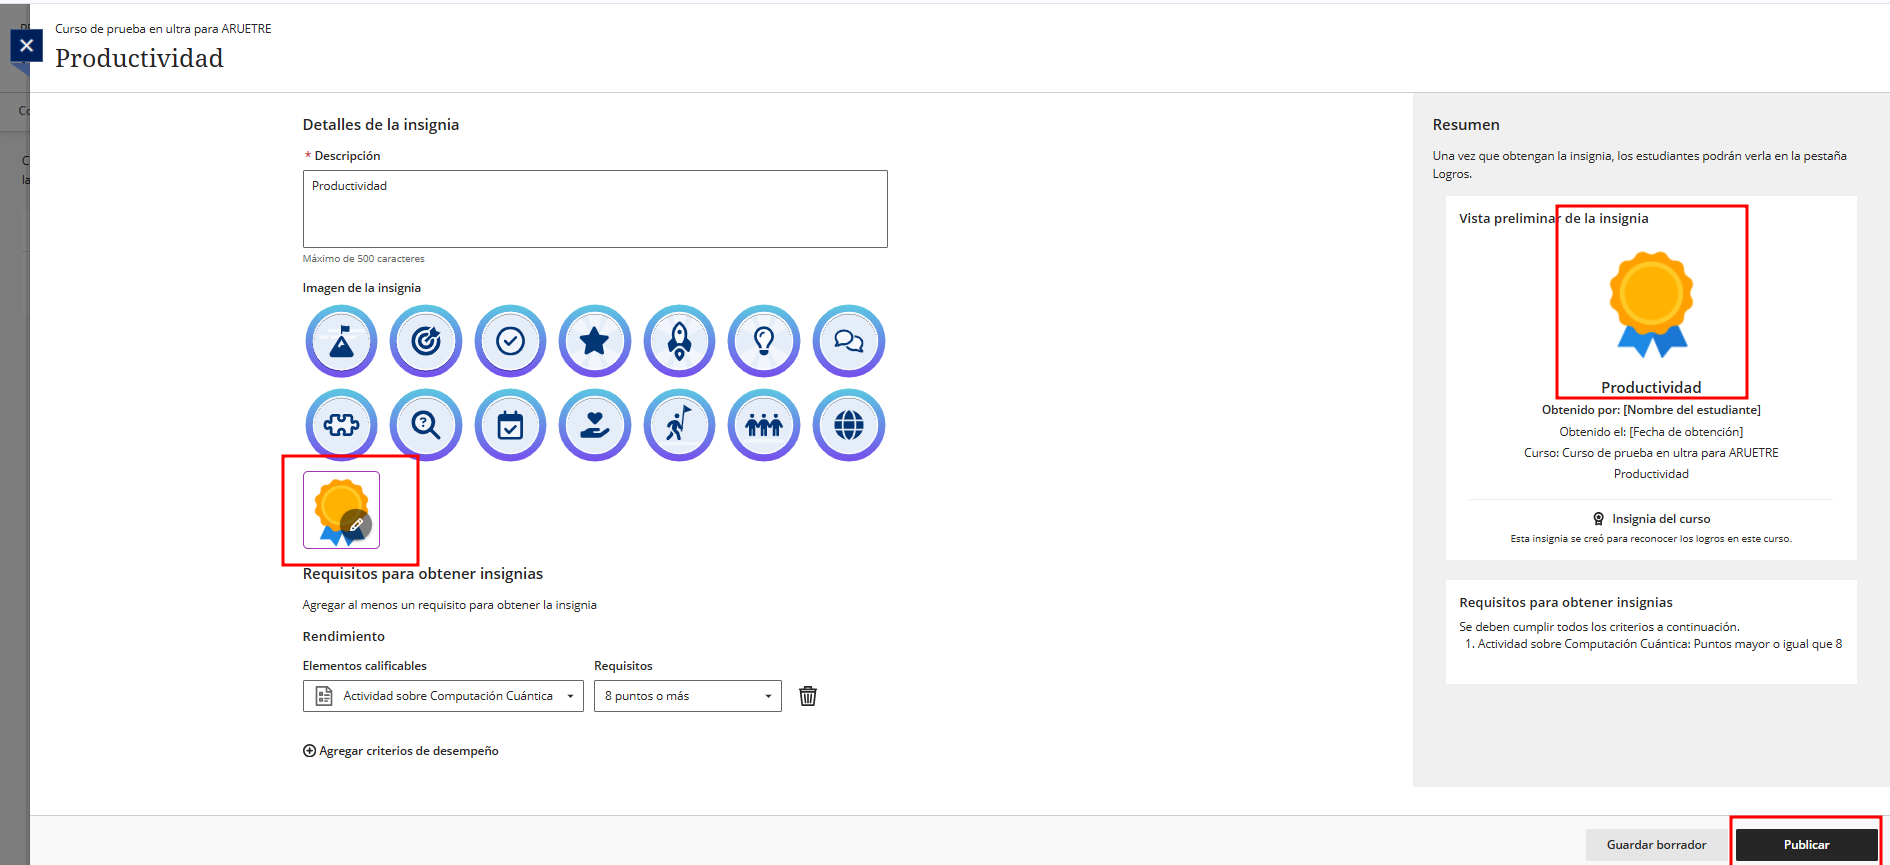This screenshot has width=1890, height=865.
Task: Select the lightbulb badge image
Action: [x=764, y=342]
